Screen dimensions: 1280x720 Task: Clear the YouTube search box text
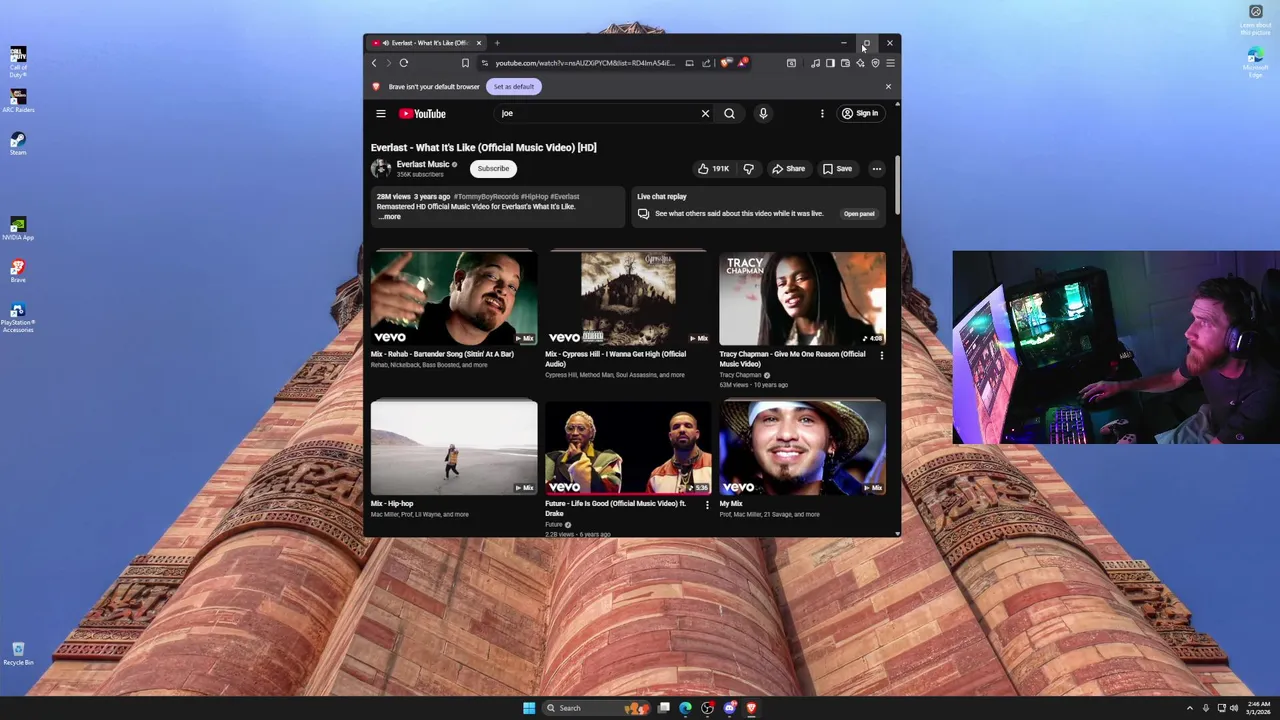coord(705,114)
